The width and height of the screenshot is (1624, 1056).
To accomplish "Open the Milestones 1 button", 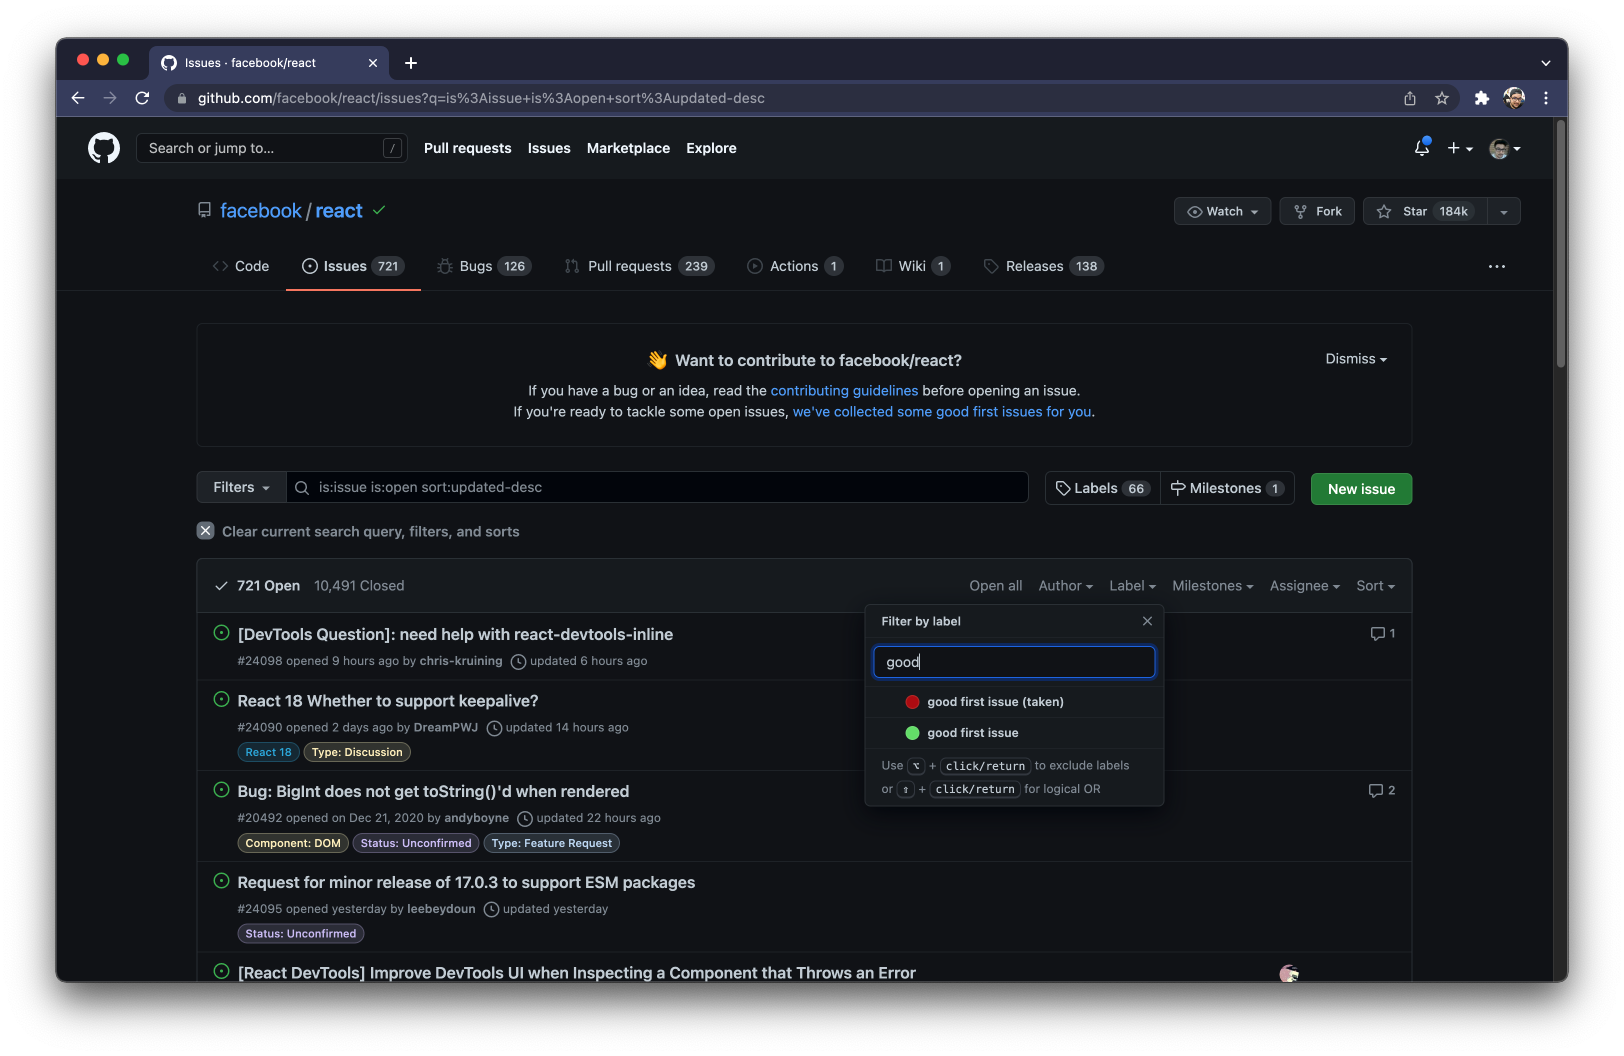I will [x=1227, y=488].
